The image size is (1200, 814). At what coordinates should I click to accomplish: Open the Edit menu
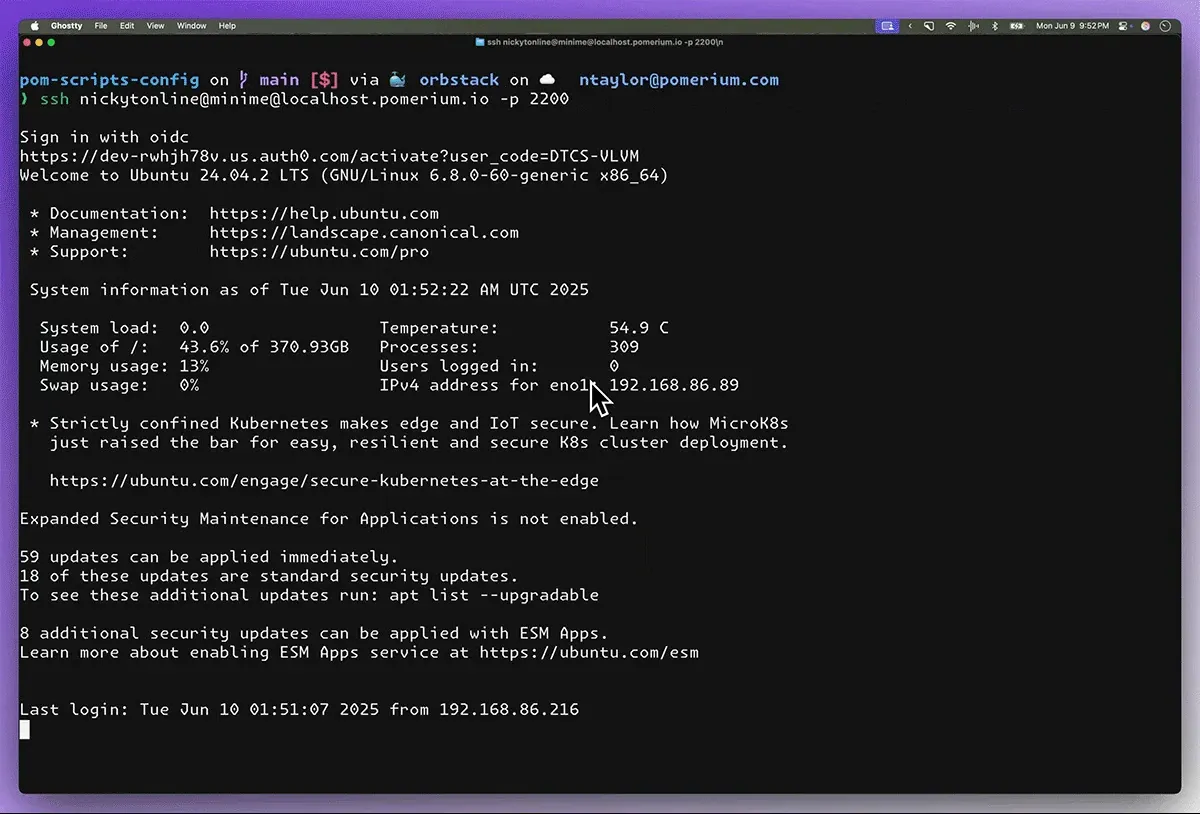coord(127,26)
